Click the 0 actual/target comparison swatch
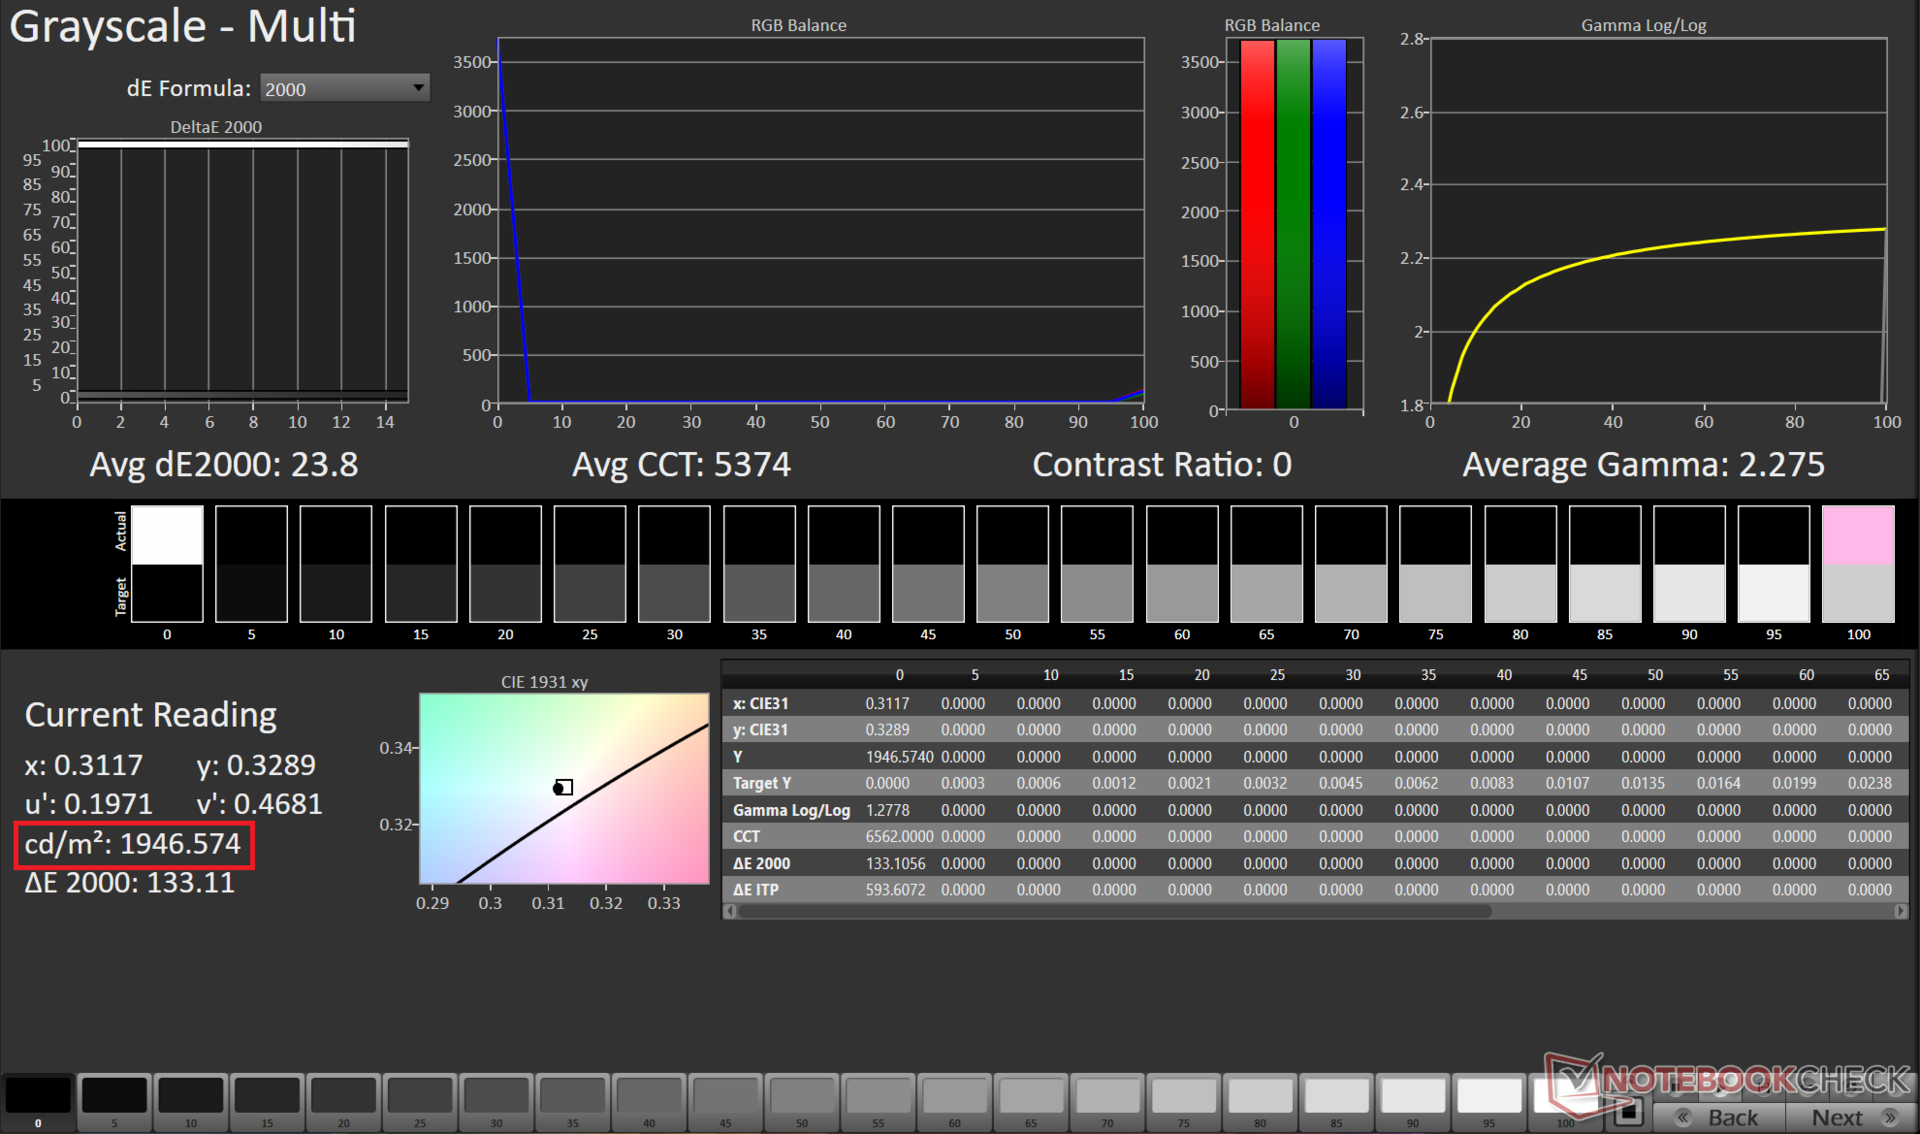Screen dimensions: 1920x1134 [x=167, y=564]
